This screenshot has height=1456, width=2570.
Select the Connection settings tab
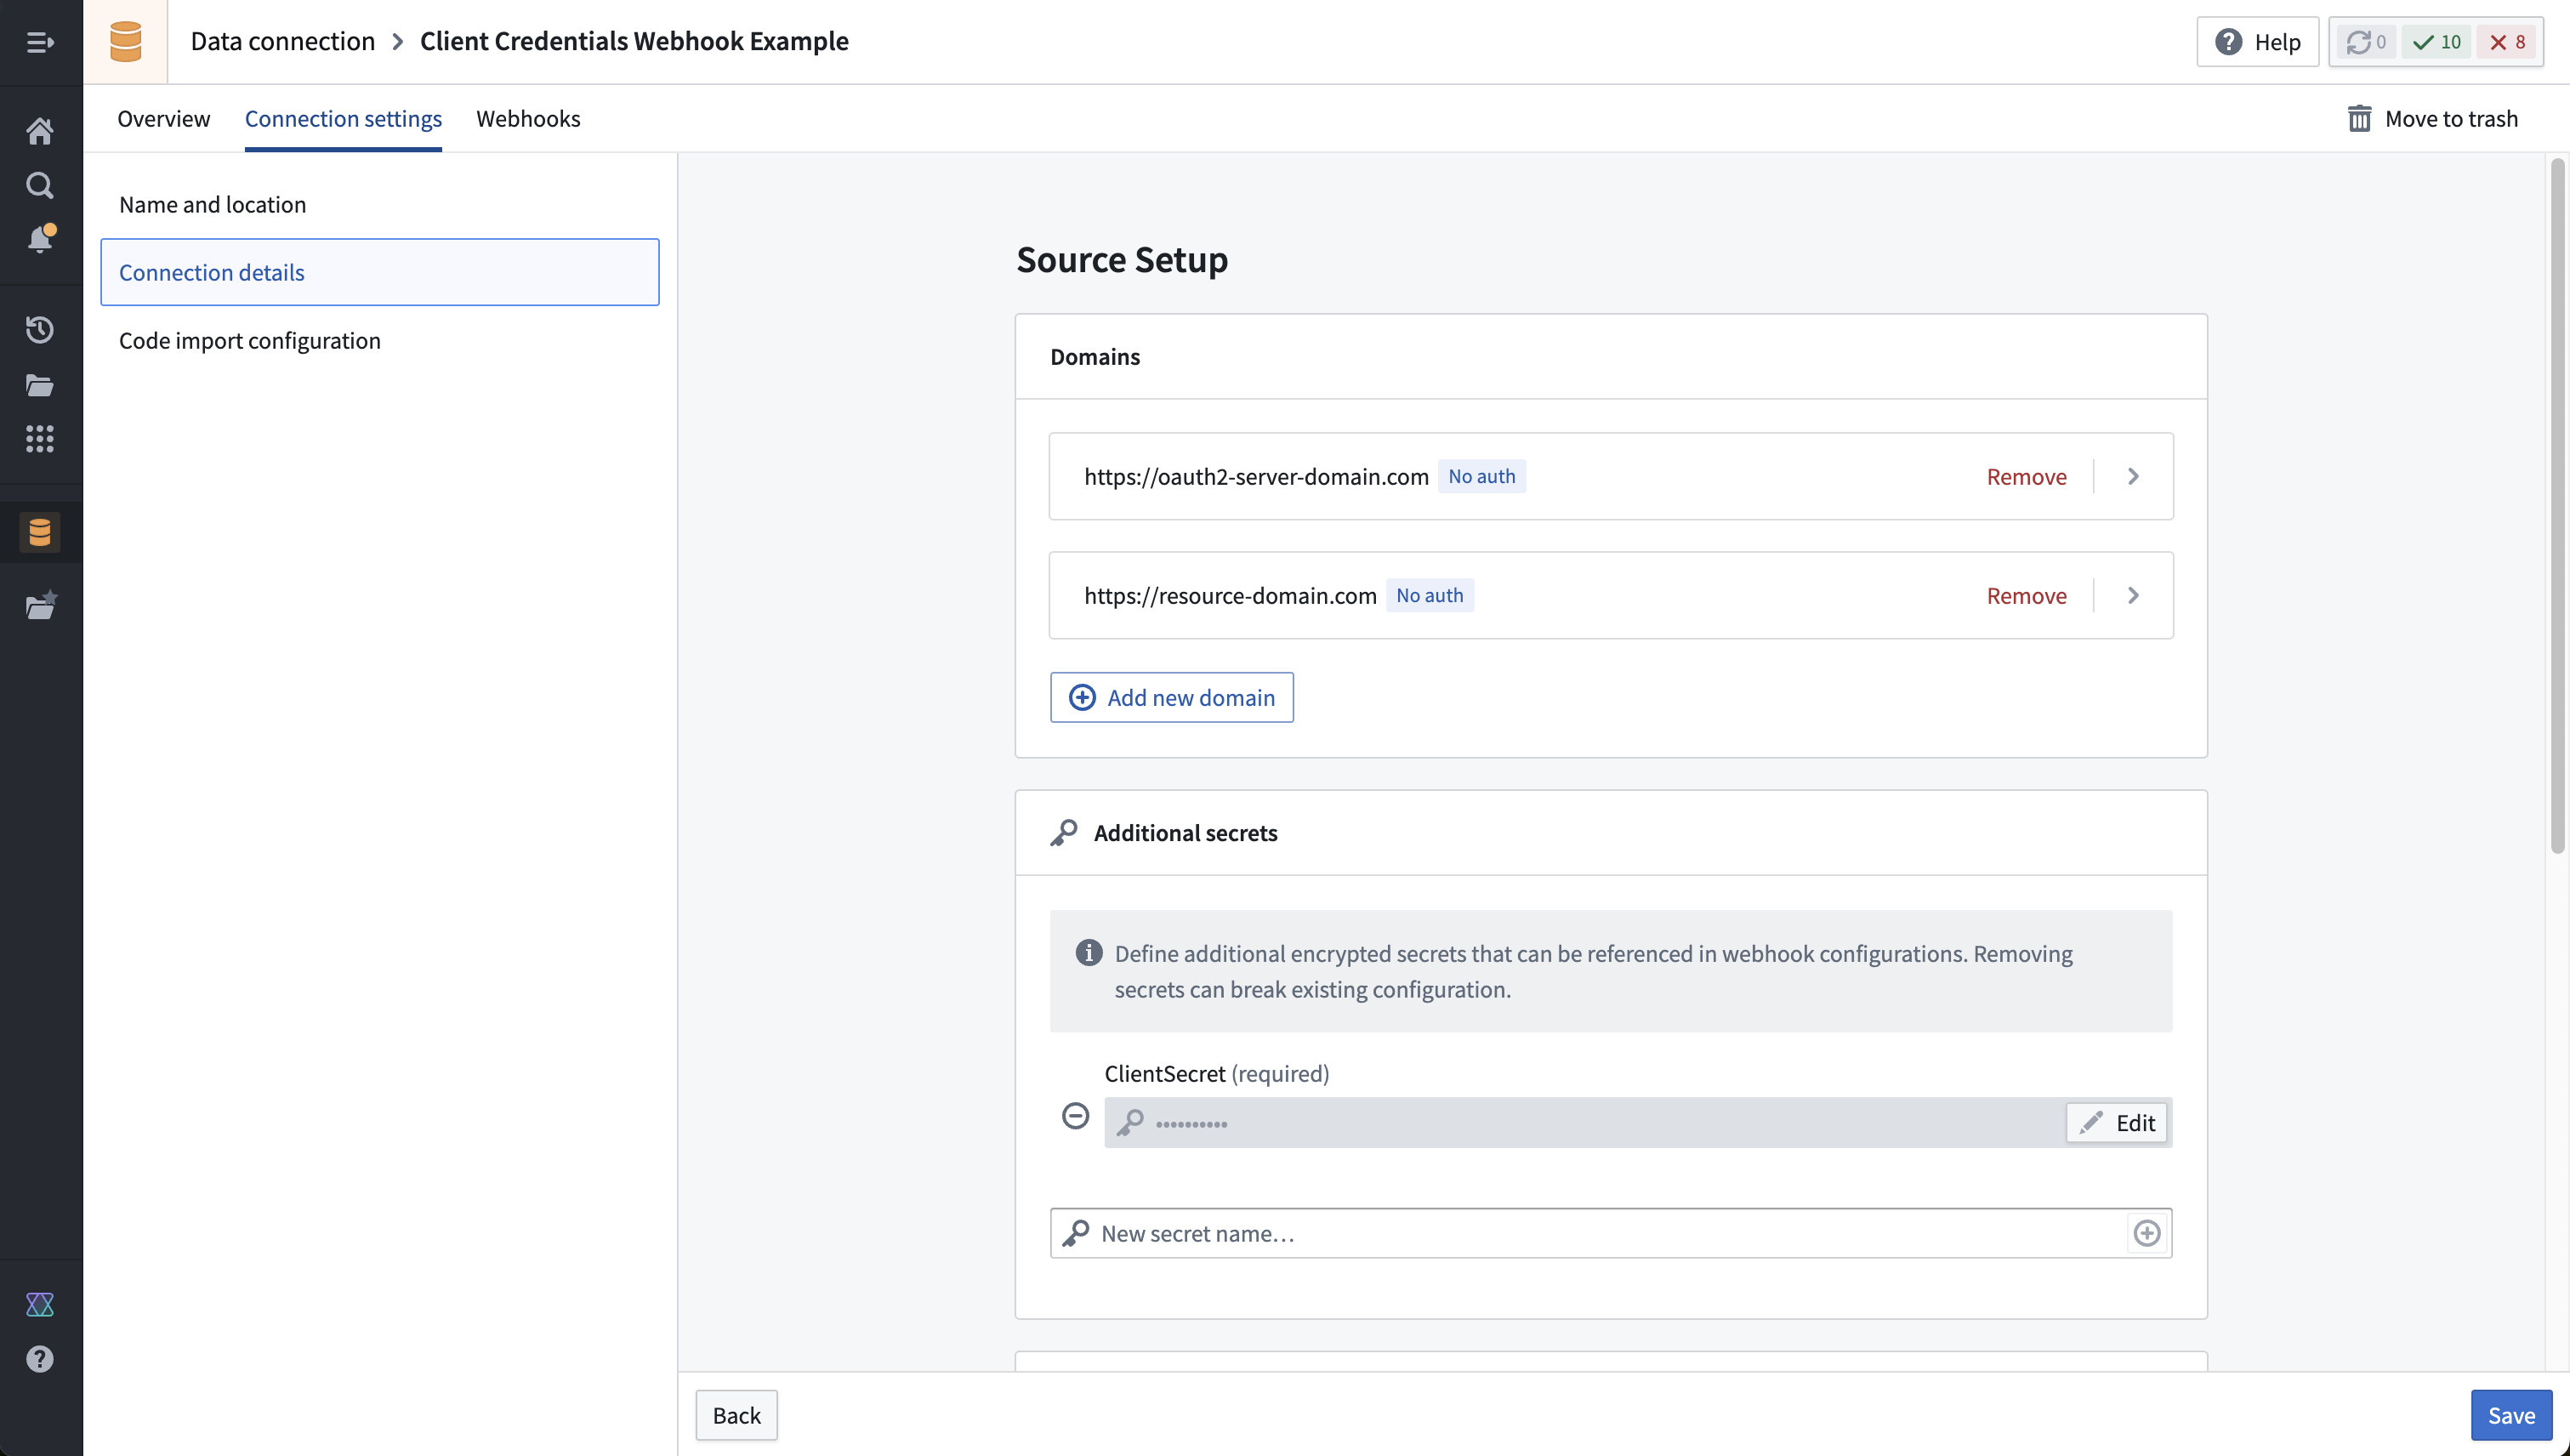click(x=343, y=119)
